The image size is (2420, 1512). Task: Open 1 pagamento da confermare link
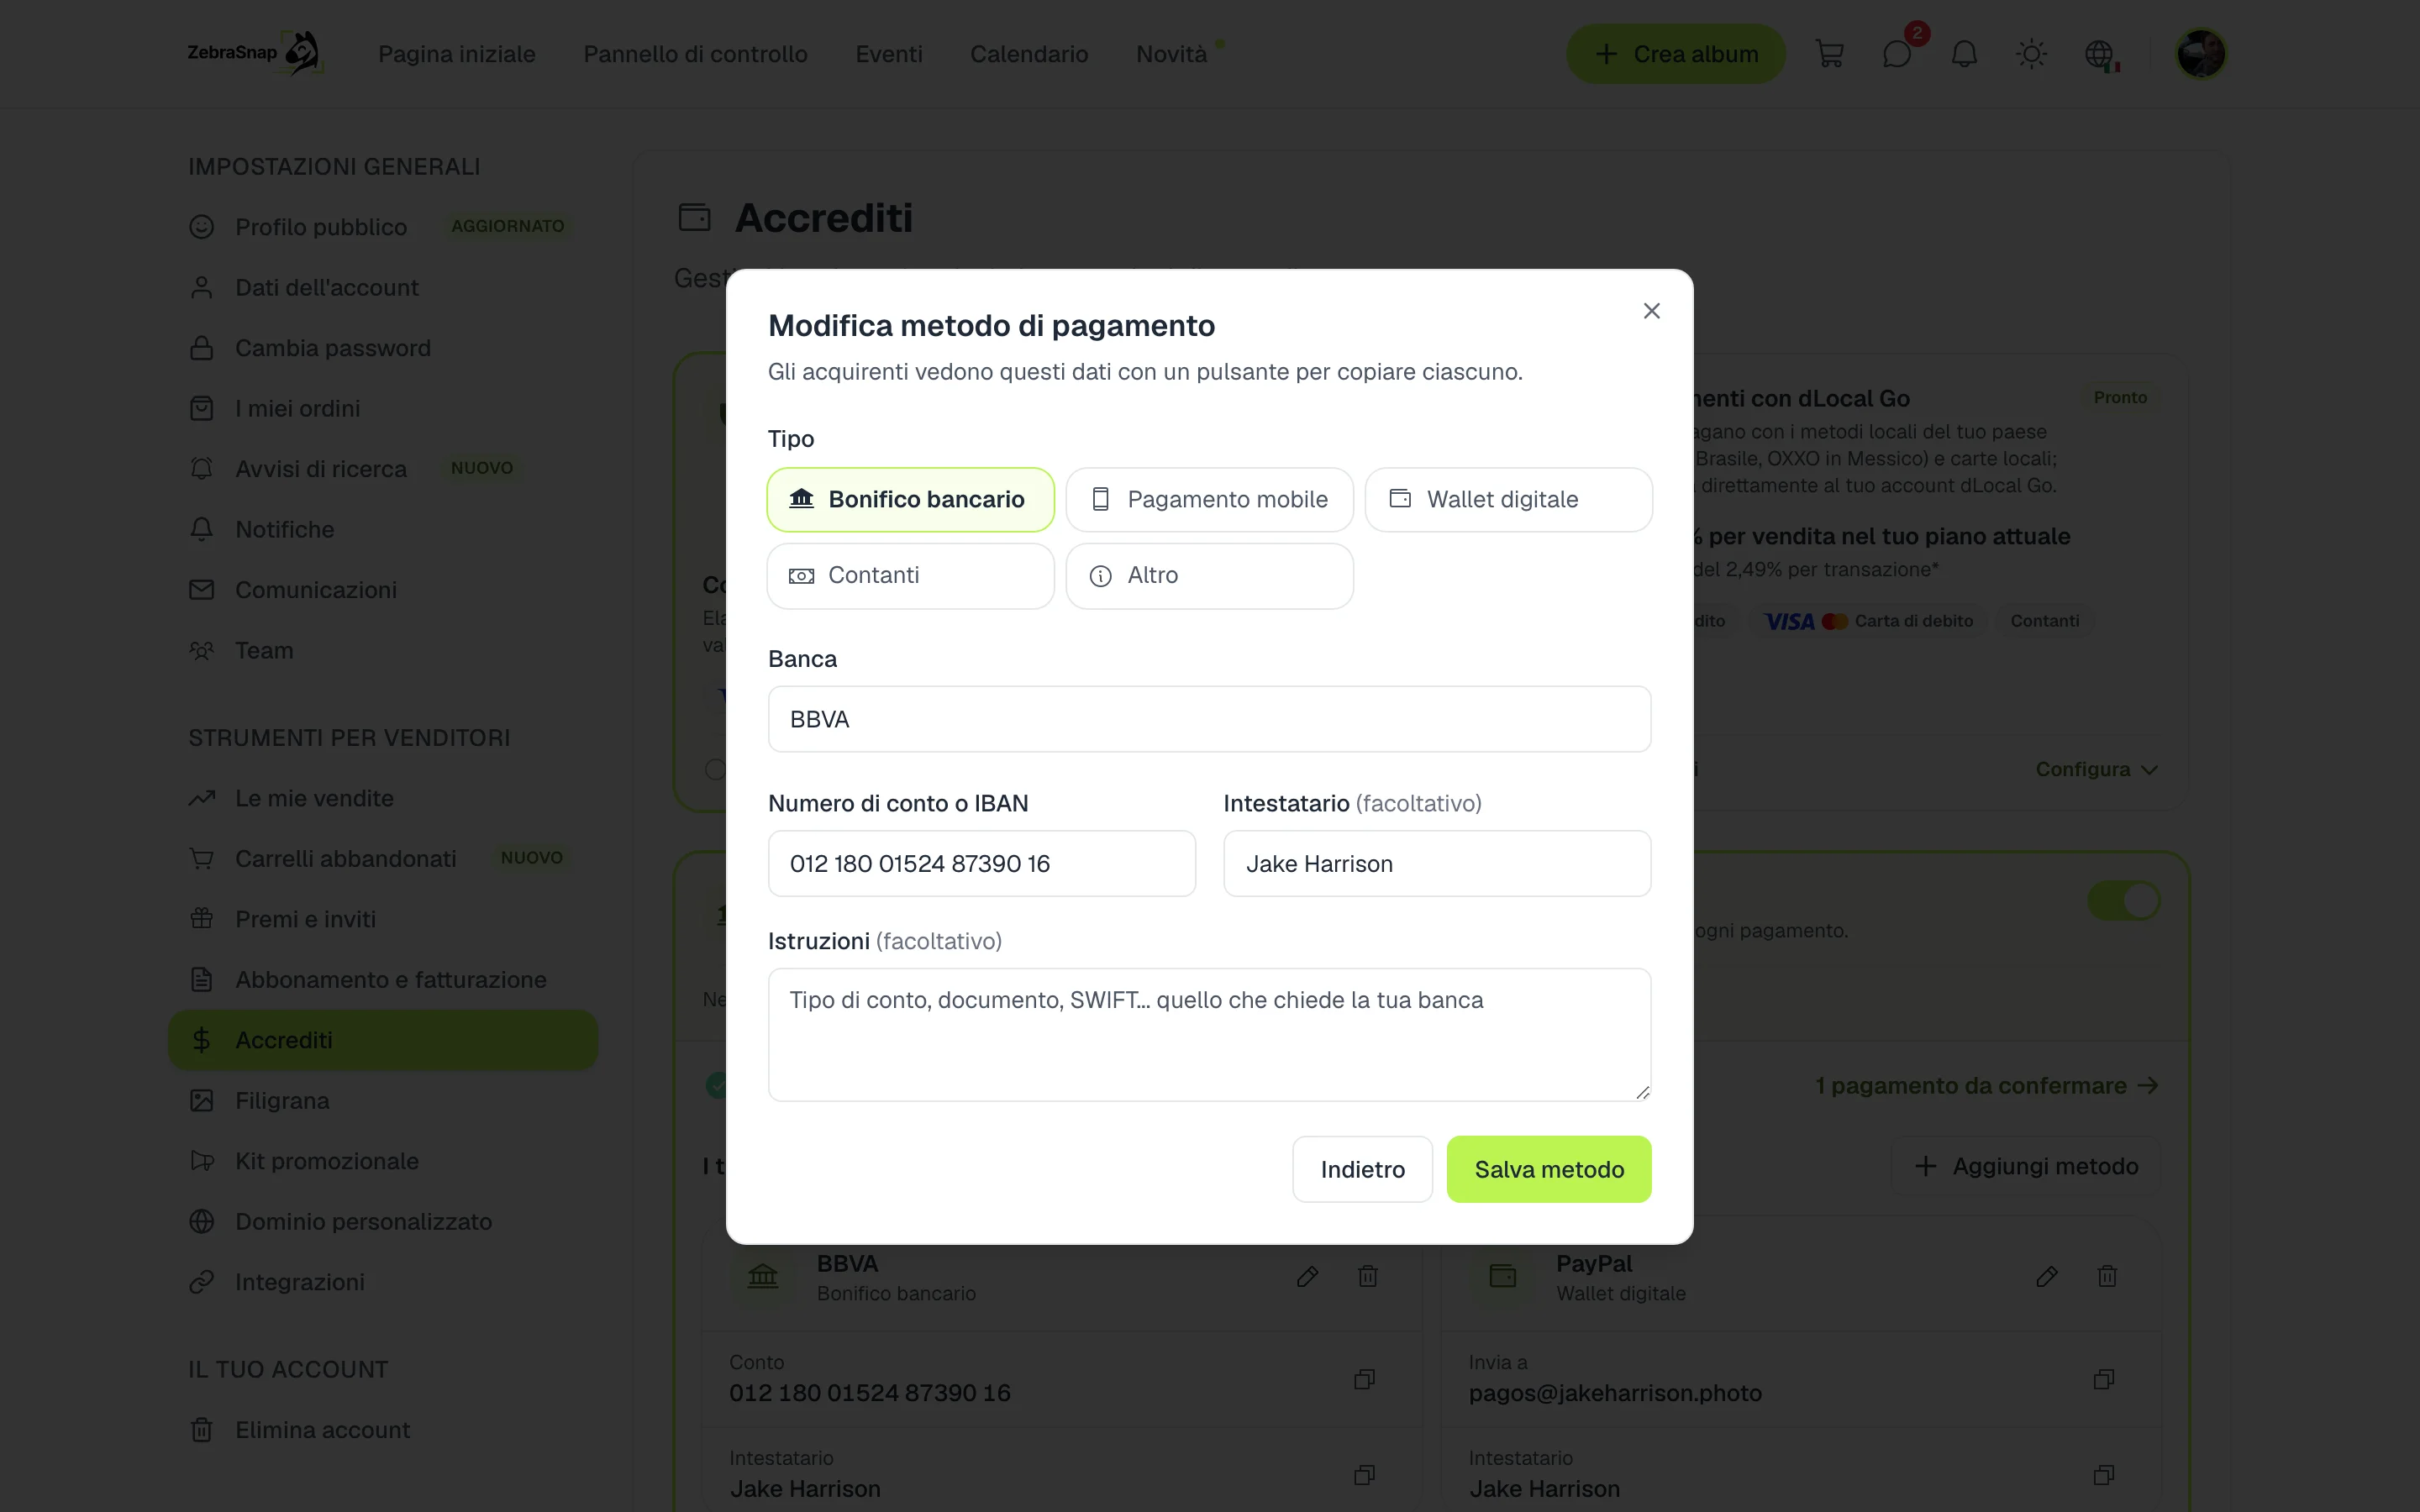coord(1986,1085)
